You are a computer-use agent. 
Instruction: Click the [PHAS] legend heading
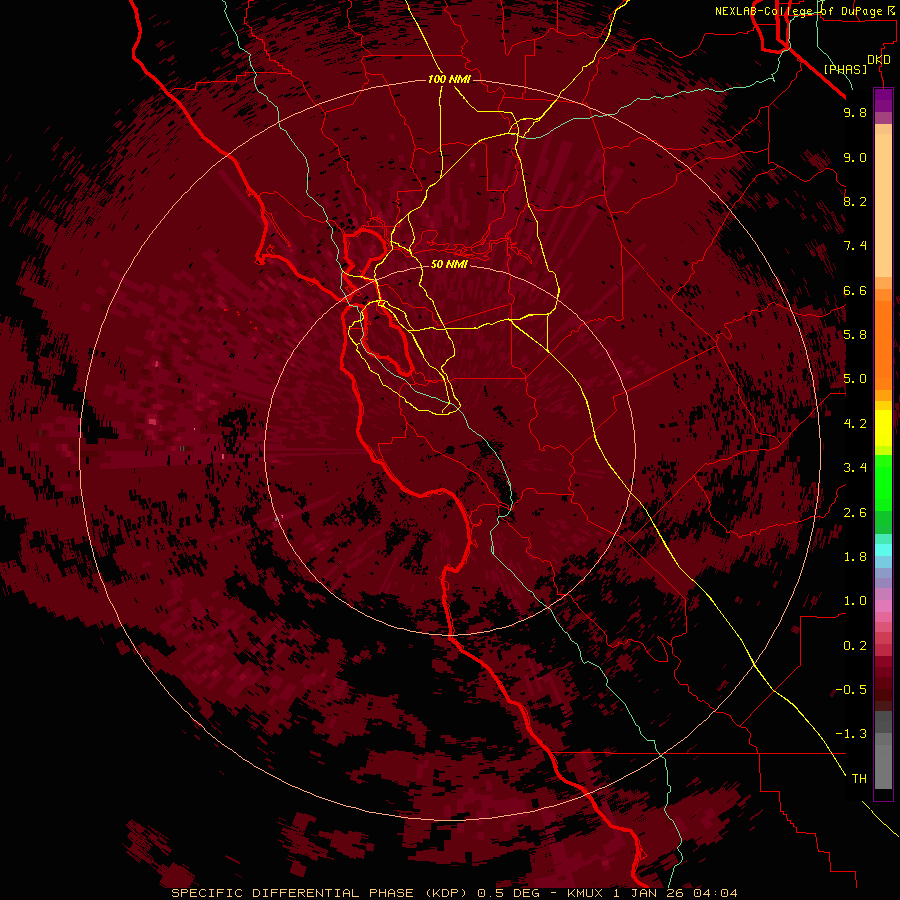(845, 69)
